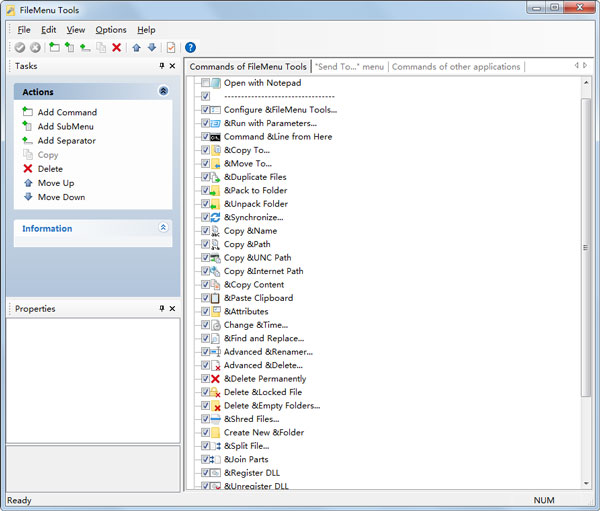The width and height of the screenshot is (600, 511).
Task: Uncheck Run with Parameters checkbox
Action: point(205,123)
